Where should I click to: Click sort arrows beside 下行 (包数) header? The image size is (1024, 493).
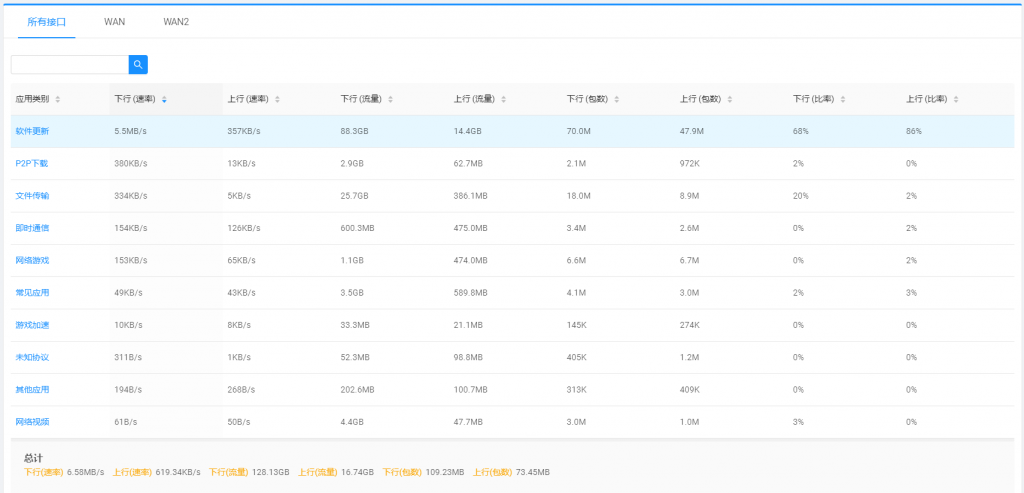coord(617,99)
